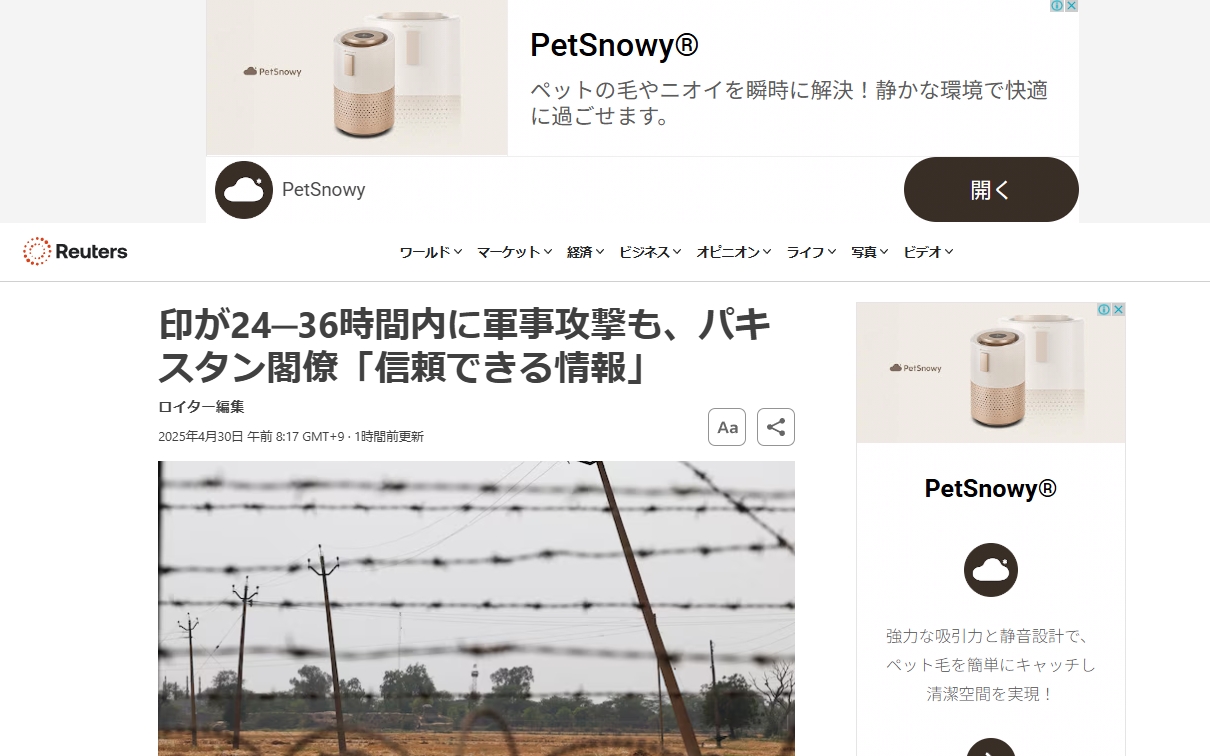Open the Reuters home logo
1210x756 pixels.
tap(75, 252)
